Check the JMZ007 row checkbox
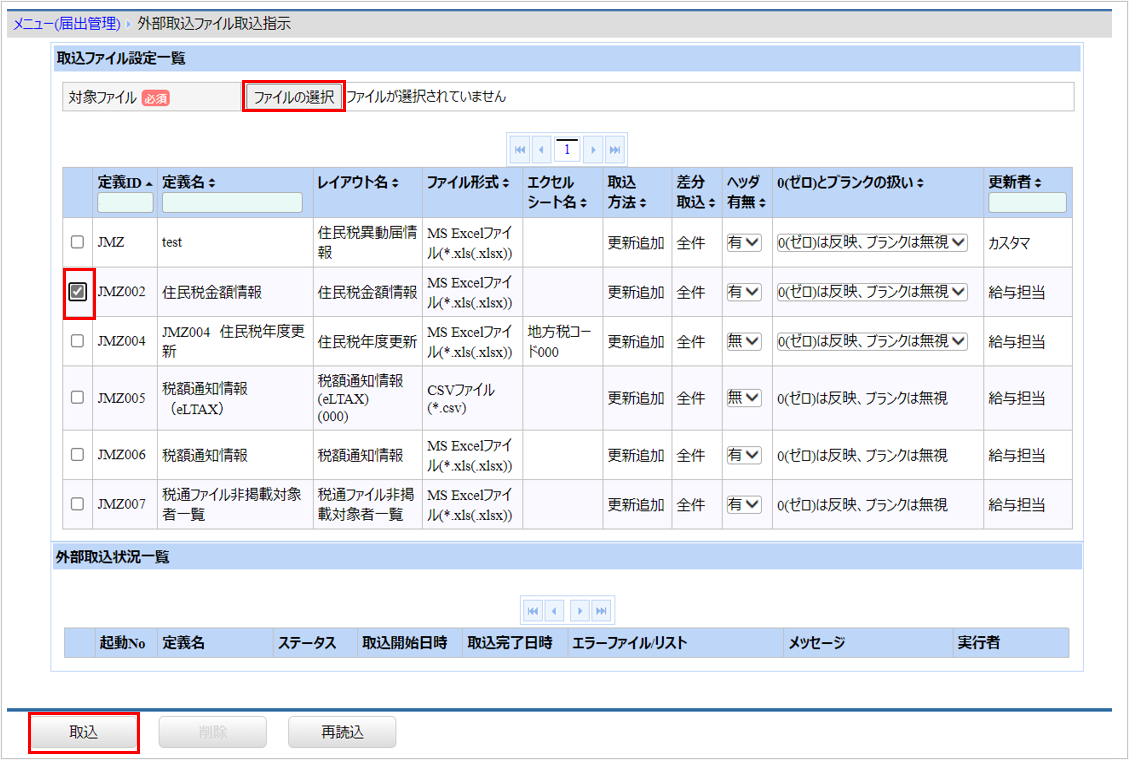Viewport: 1129px width, 760px height. (x=77, y=504)
